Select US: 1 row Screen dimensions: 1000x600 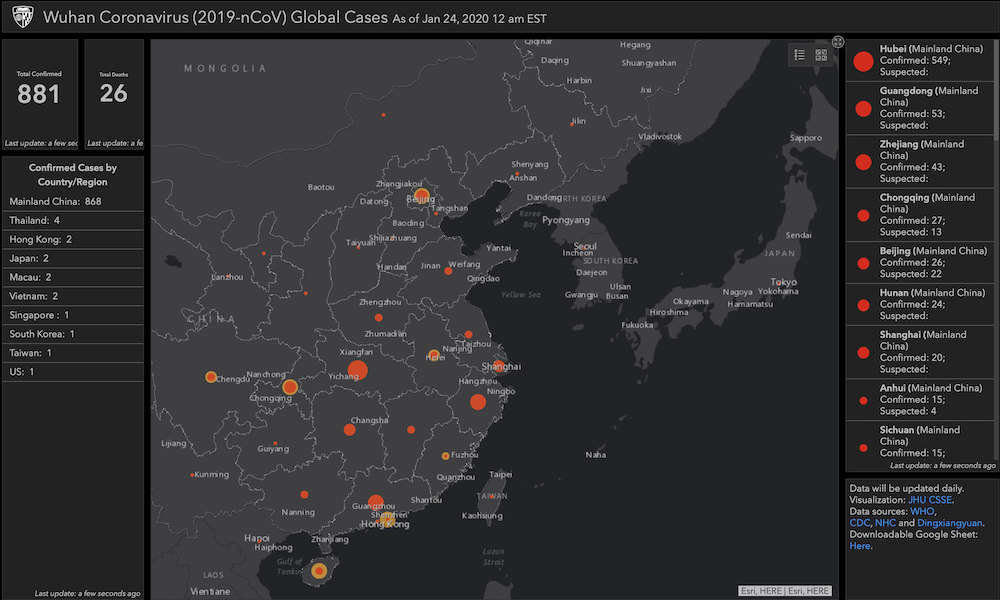tap(73, 372)
